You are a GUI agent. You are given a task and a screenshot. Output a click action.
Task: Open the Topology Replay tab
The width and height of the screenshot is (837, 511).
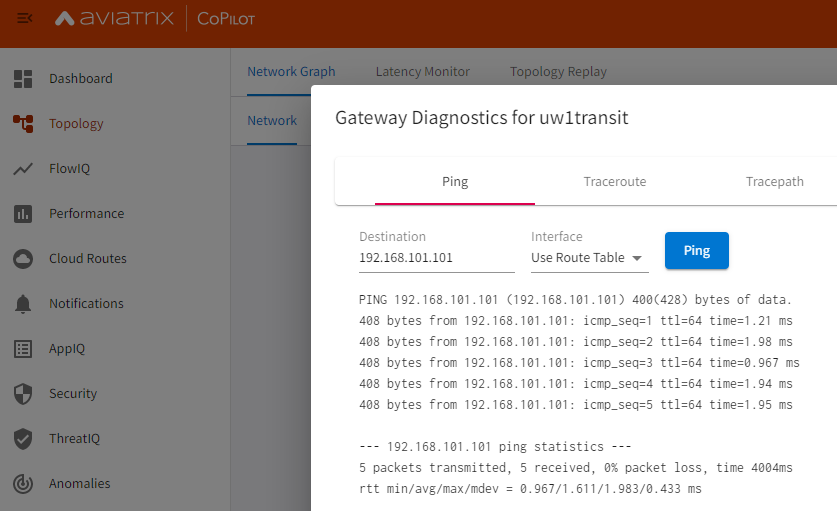click(x=558, y=72)
